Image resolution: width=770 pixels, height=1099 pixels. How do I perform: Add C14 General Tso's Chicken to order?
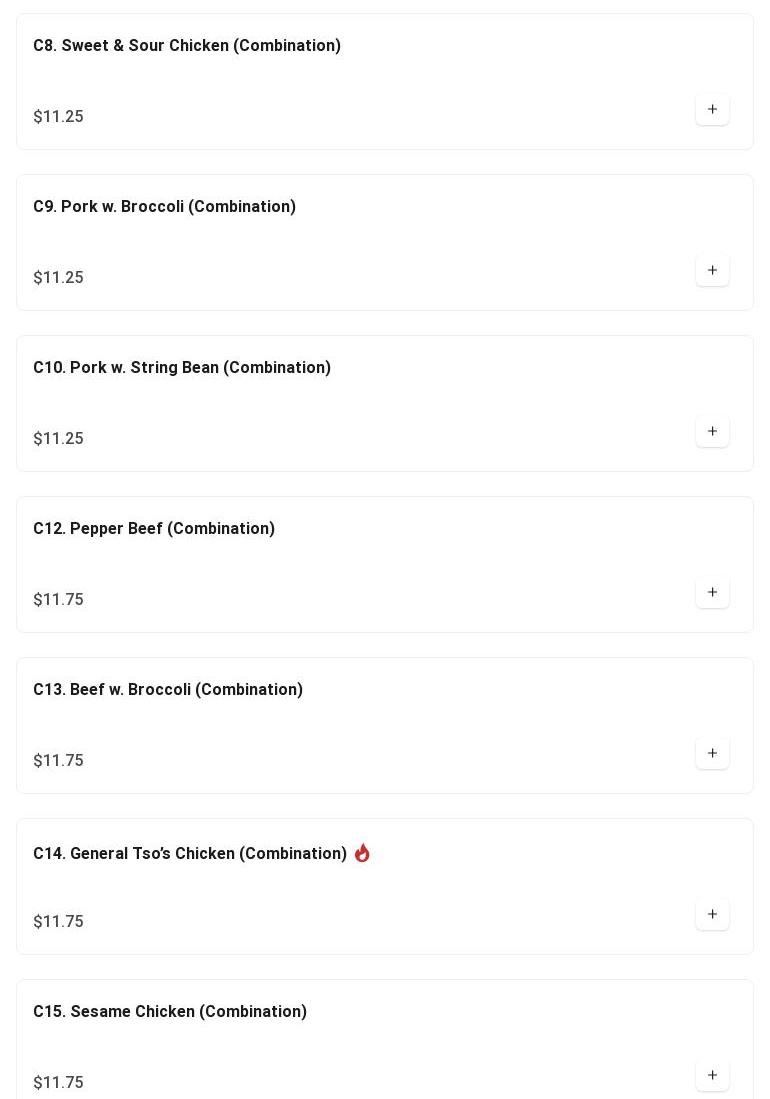[712, 914]
